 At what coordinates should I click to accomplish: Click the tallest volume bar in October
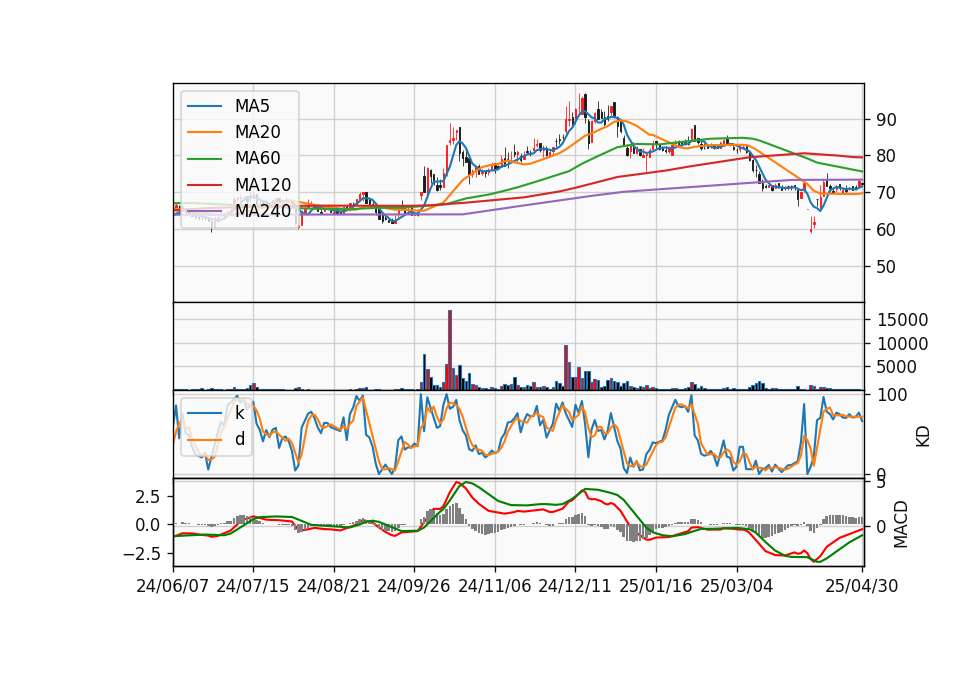tap(450, 350)
